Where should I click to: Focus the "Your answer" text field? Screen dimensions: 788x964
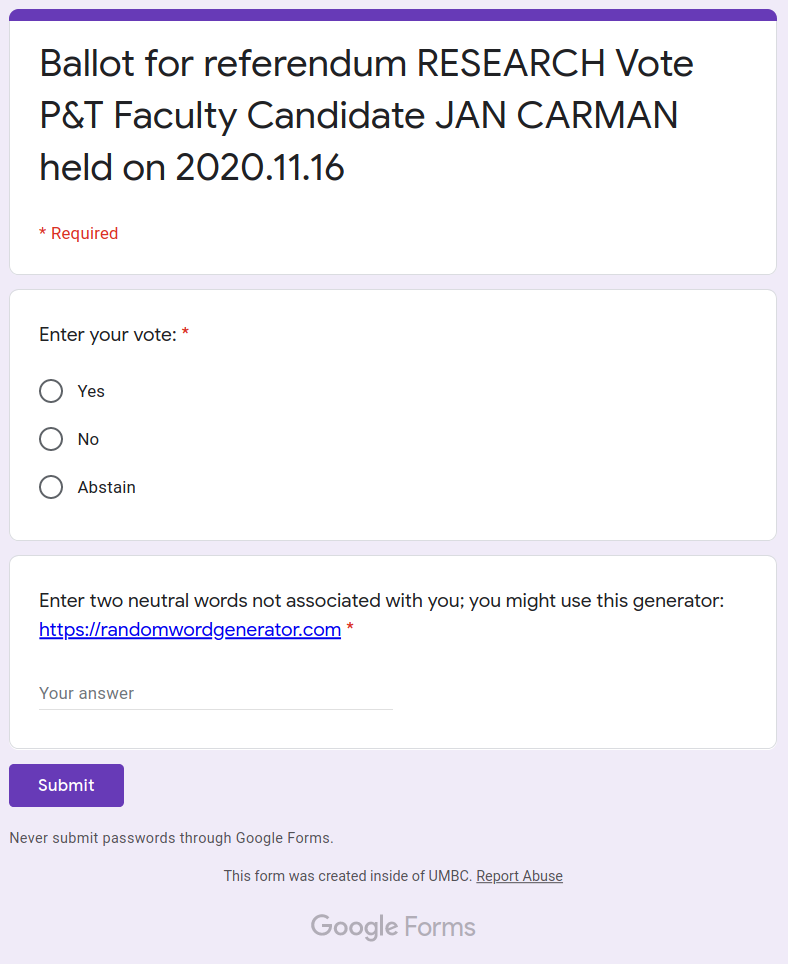[x=216, y=693]
